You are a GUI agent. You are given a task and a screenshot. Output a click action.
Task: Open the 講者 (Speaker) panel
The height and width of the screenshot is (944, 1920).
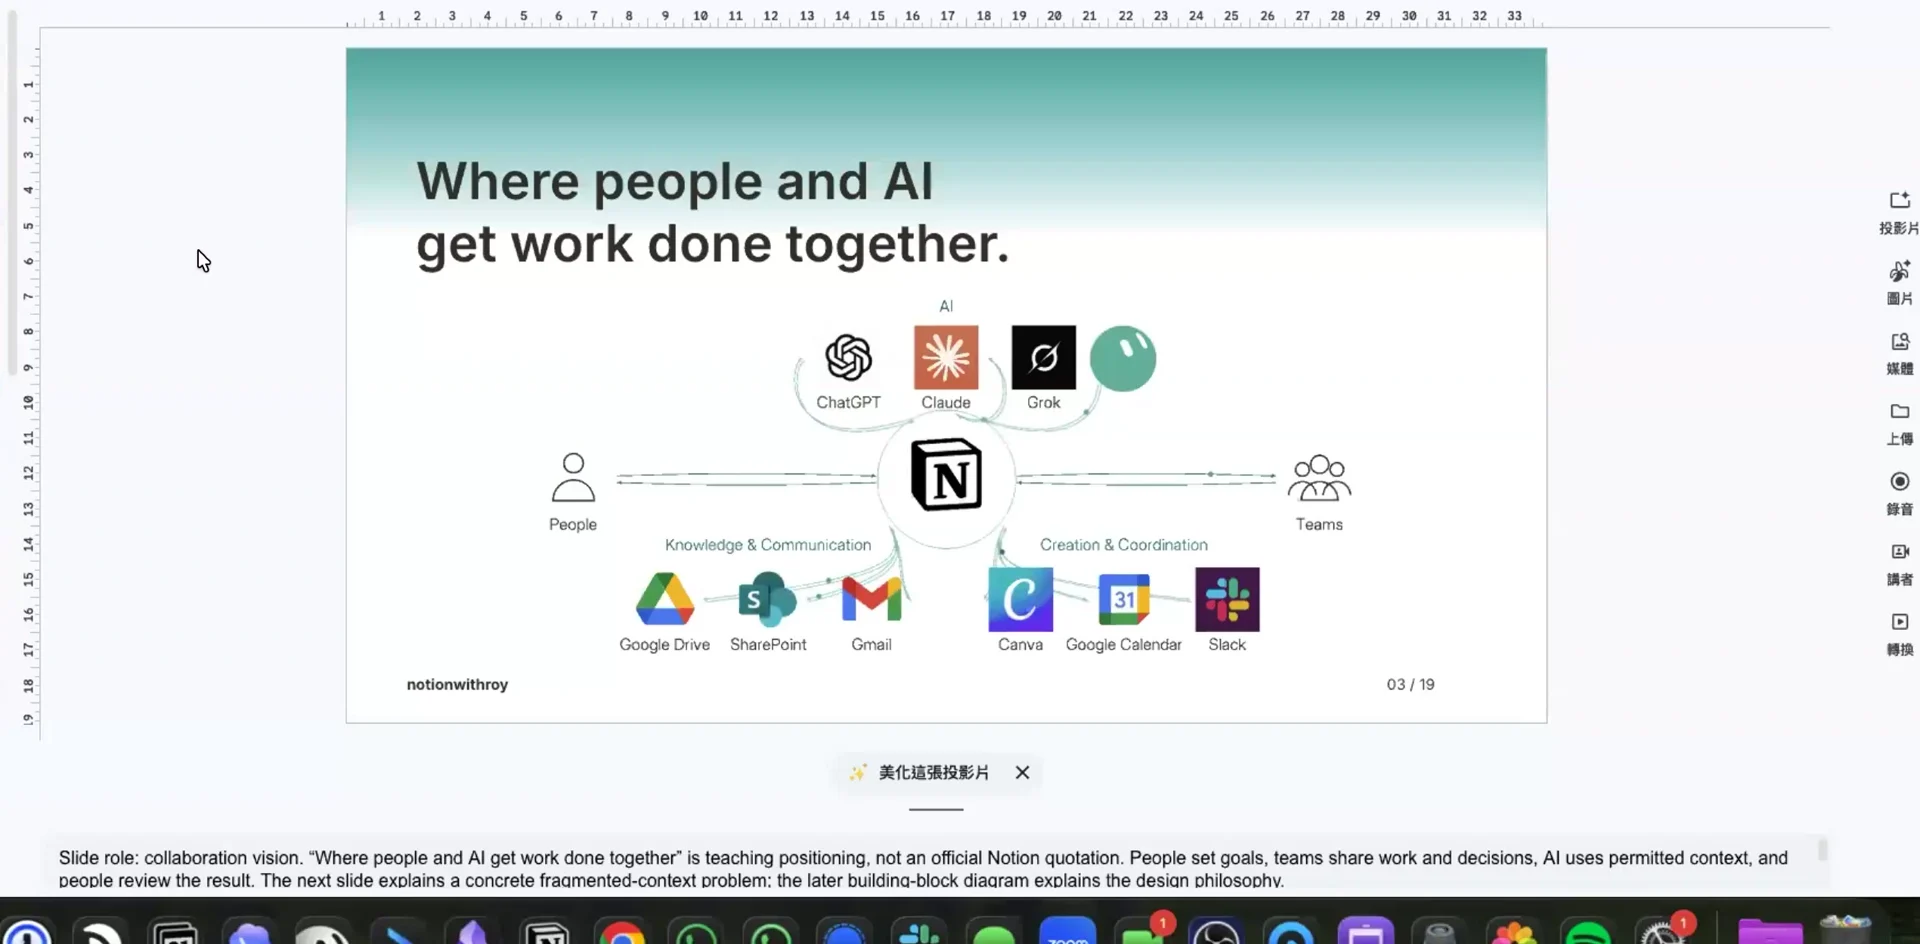1899,564
